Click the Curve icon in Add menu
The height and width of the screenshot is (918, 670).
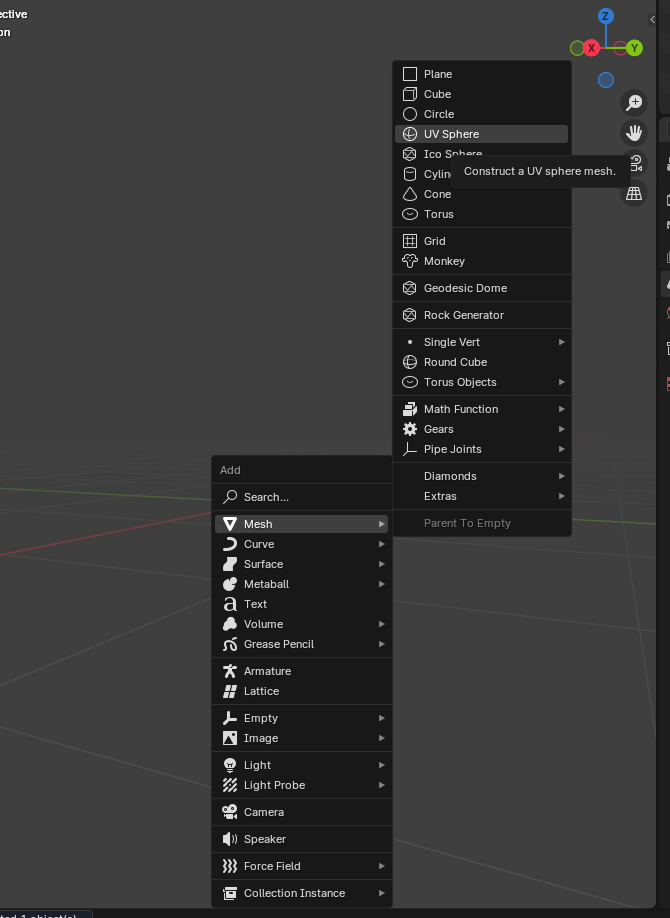point(230,543)
